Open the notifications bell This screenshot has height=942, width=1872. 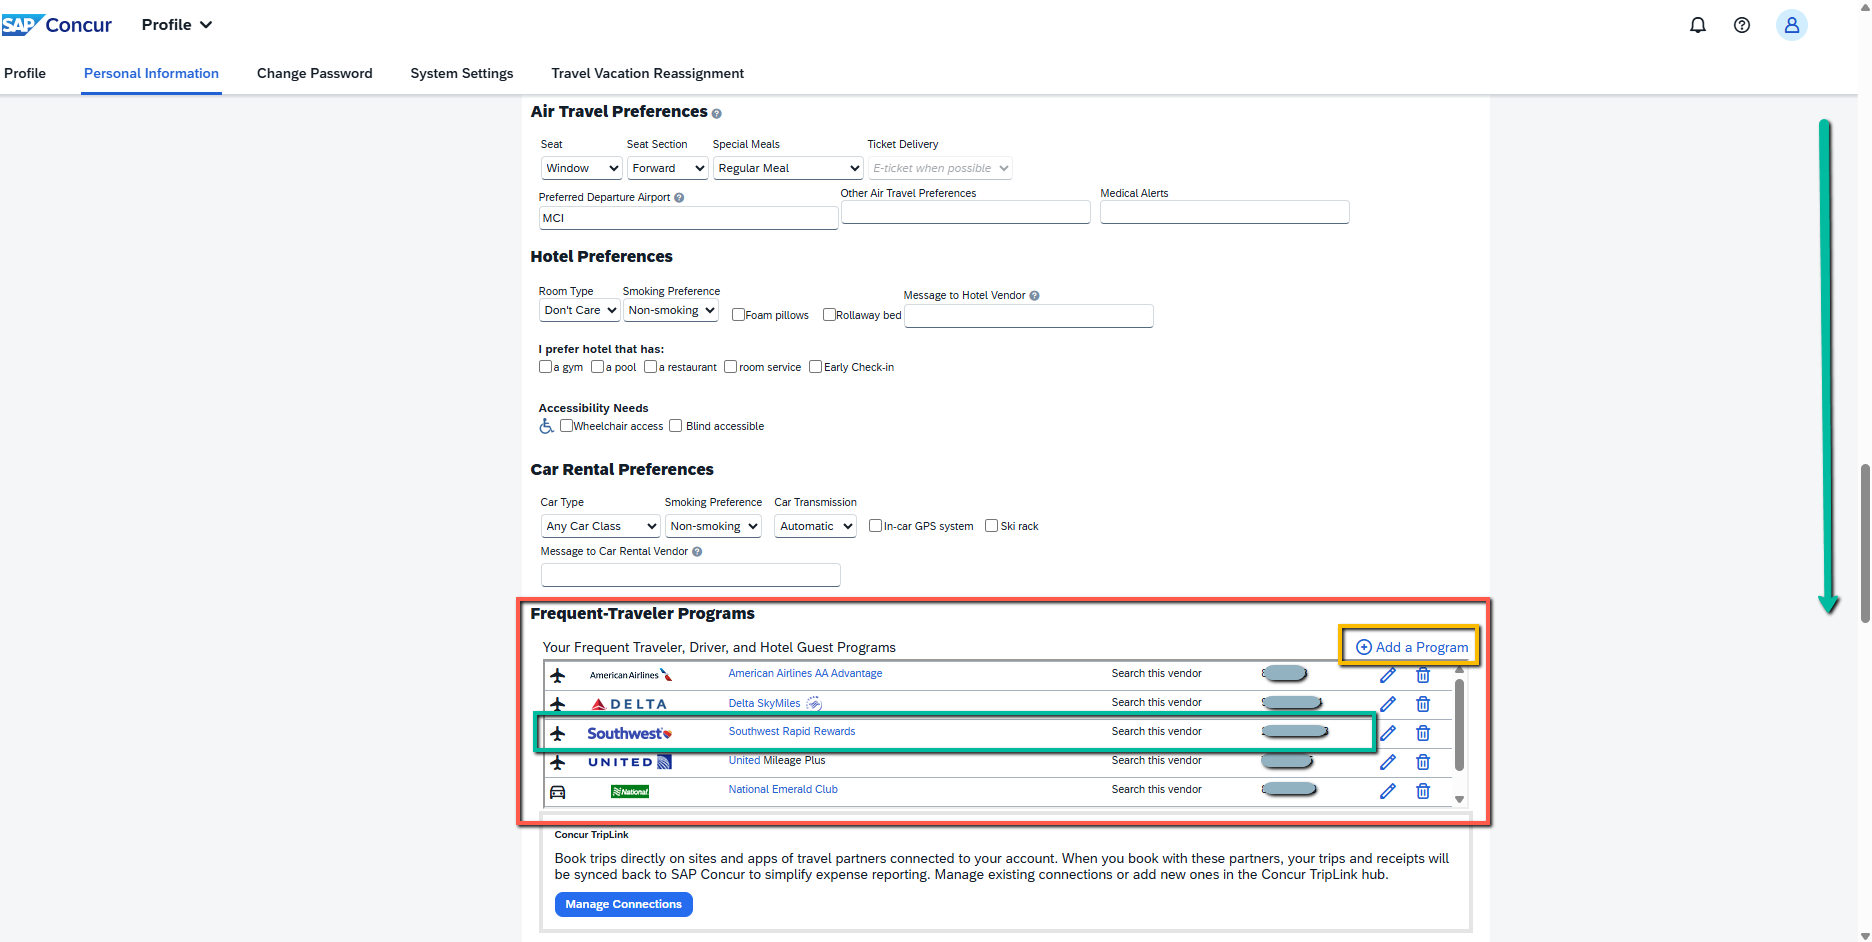coord(1697,24)
